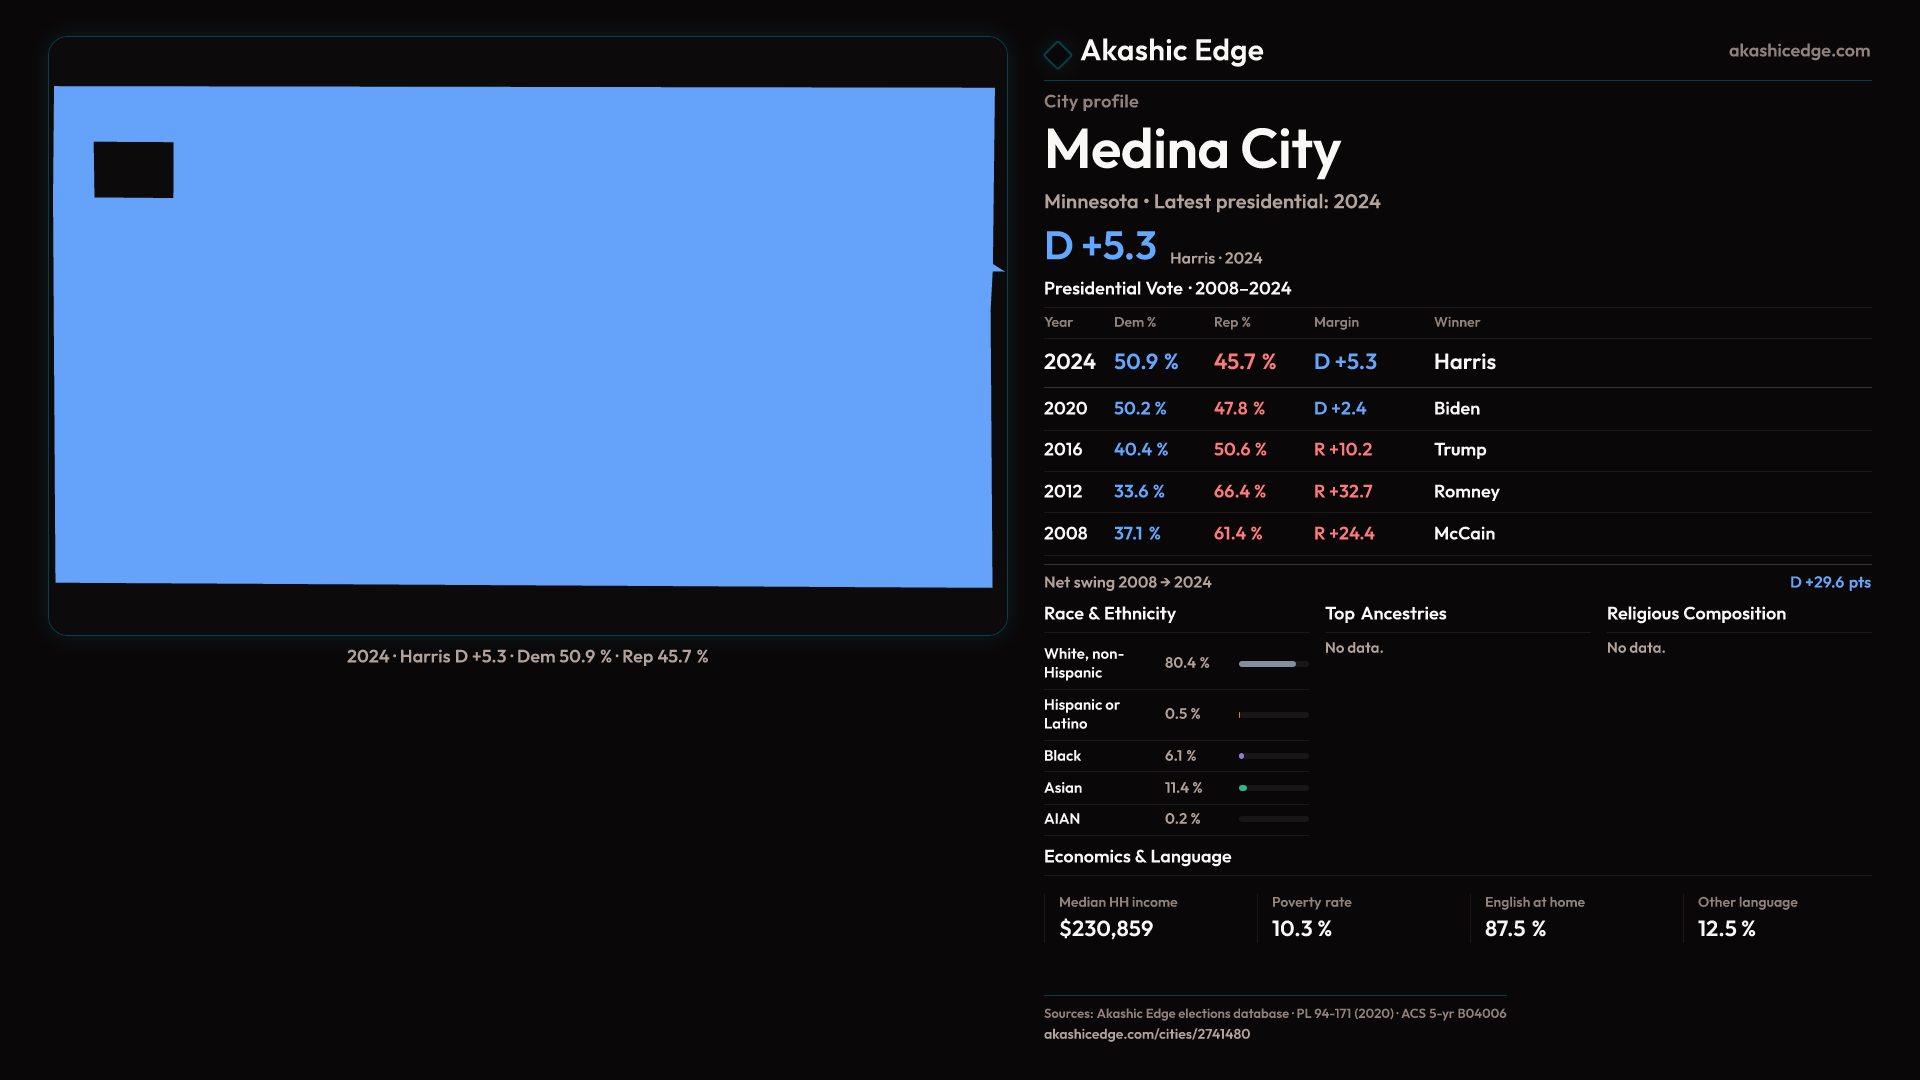Click the black cutout hole in map
Viewport: 1920px width, 1080px height.
click(x=133, y=170)
